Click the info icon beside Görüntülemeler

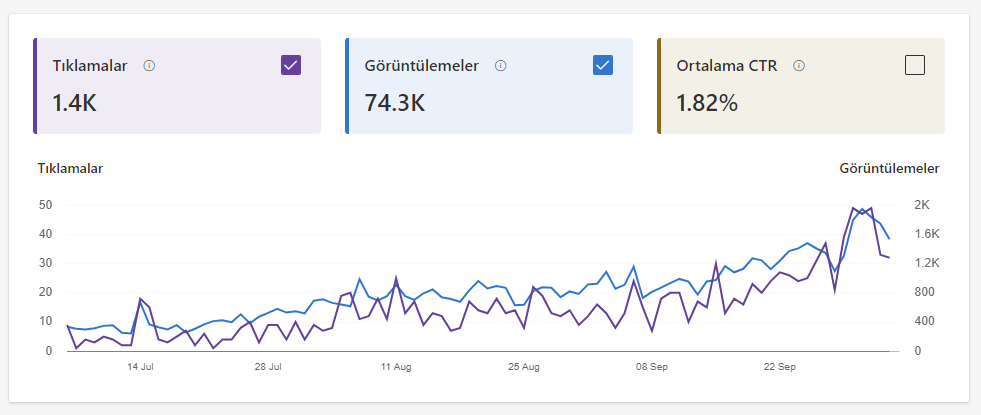[501, 65]
